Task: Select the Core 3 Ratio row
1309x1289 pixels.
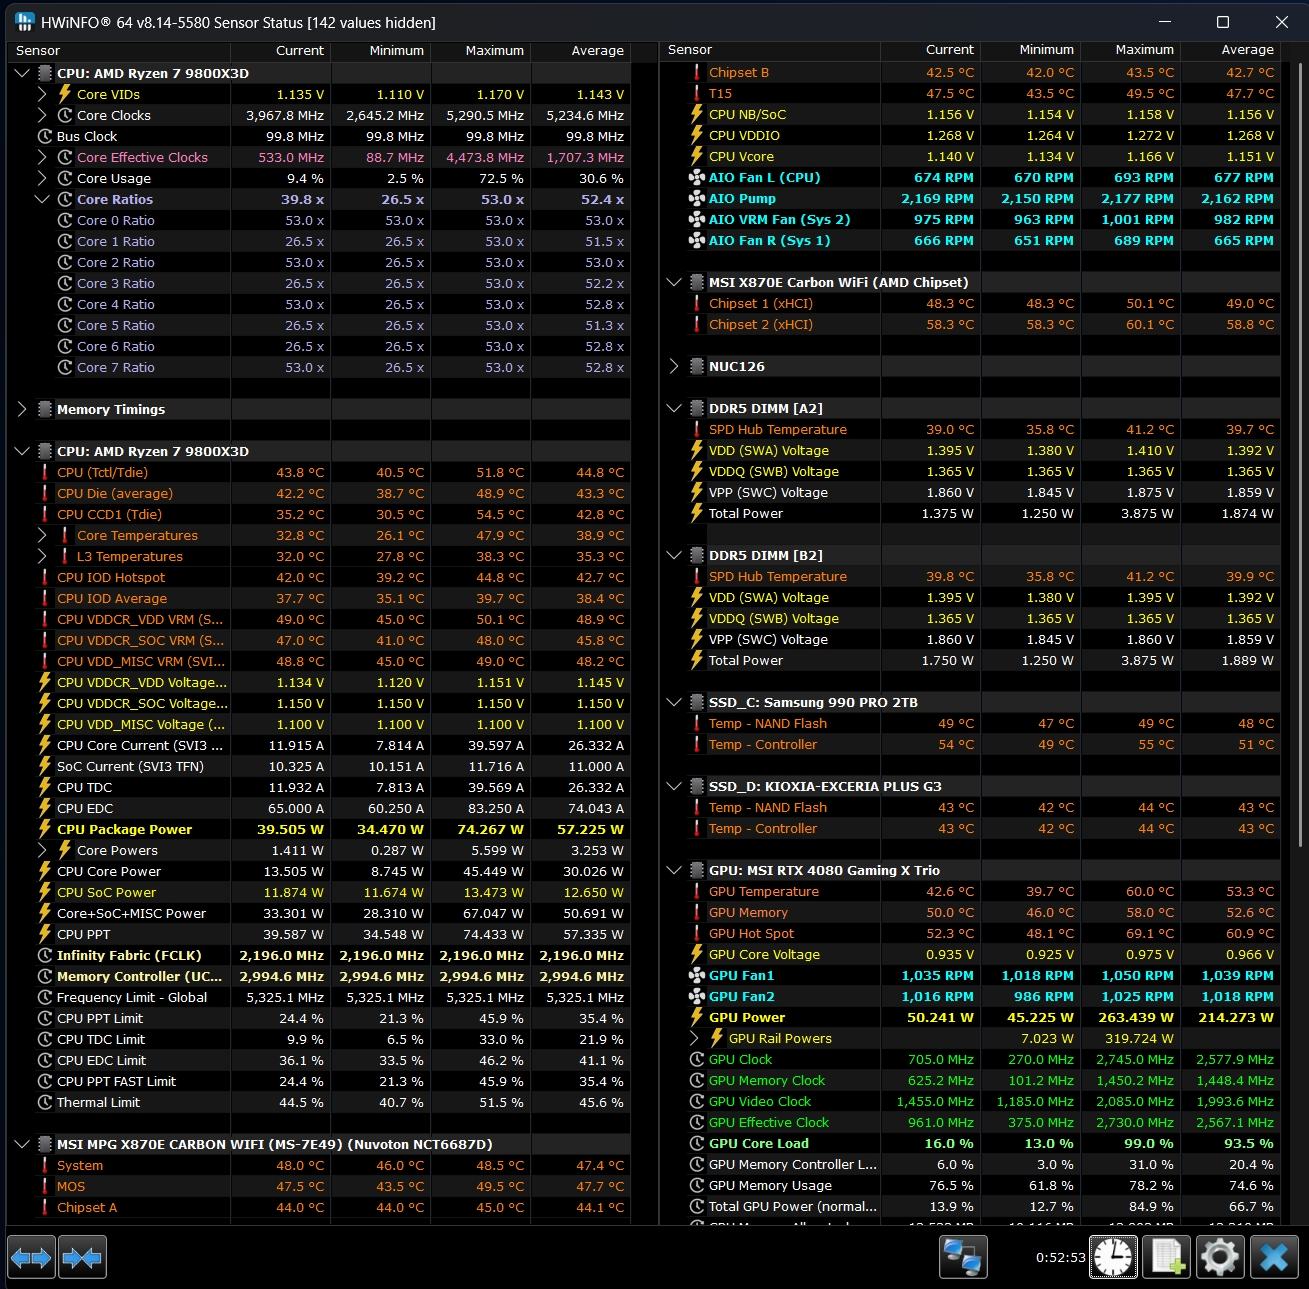Action: [x=320, y=283]
